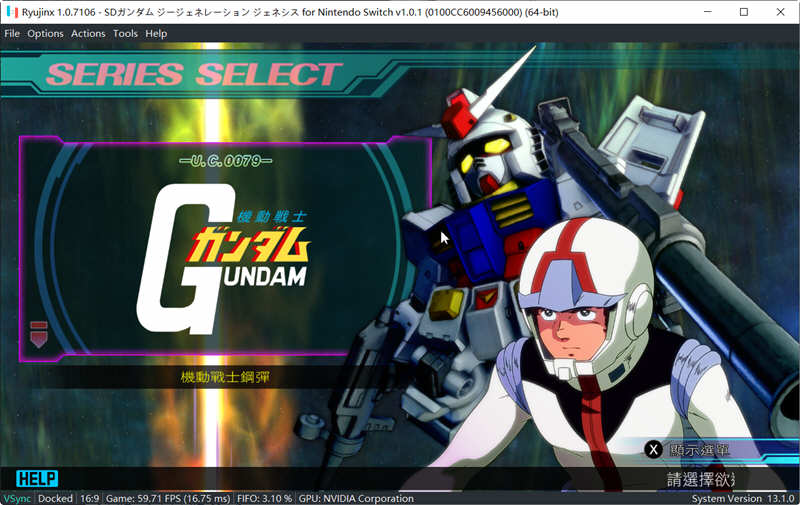Minimize the Ryujinx window
Viewport: 800px width, 505px height.
[x=707, y=12]
